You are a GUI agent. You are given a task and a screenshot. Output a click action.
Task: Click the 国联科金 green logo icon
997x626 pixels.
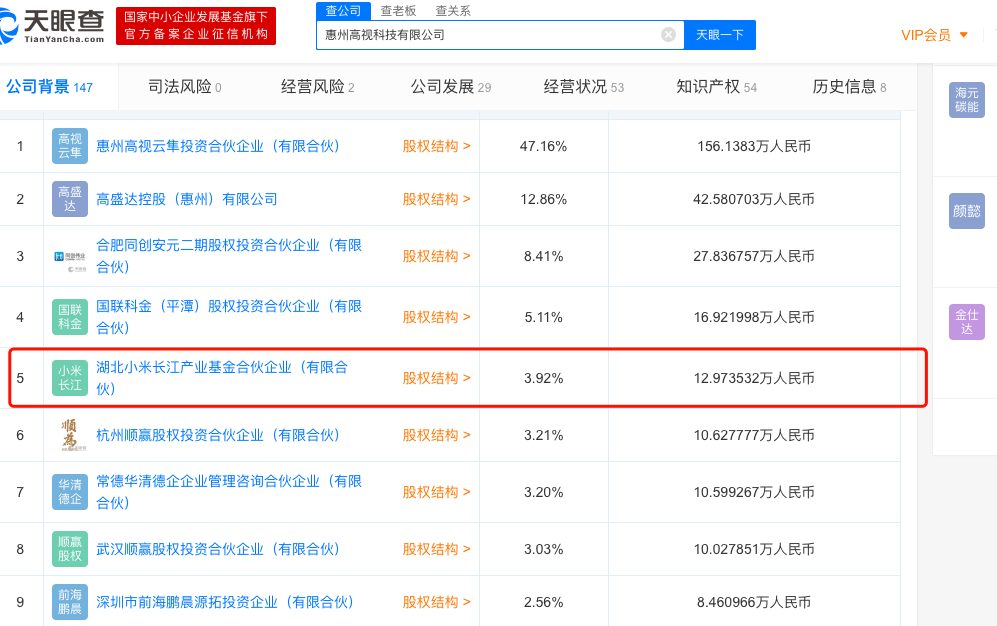pos(69,316)
